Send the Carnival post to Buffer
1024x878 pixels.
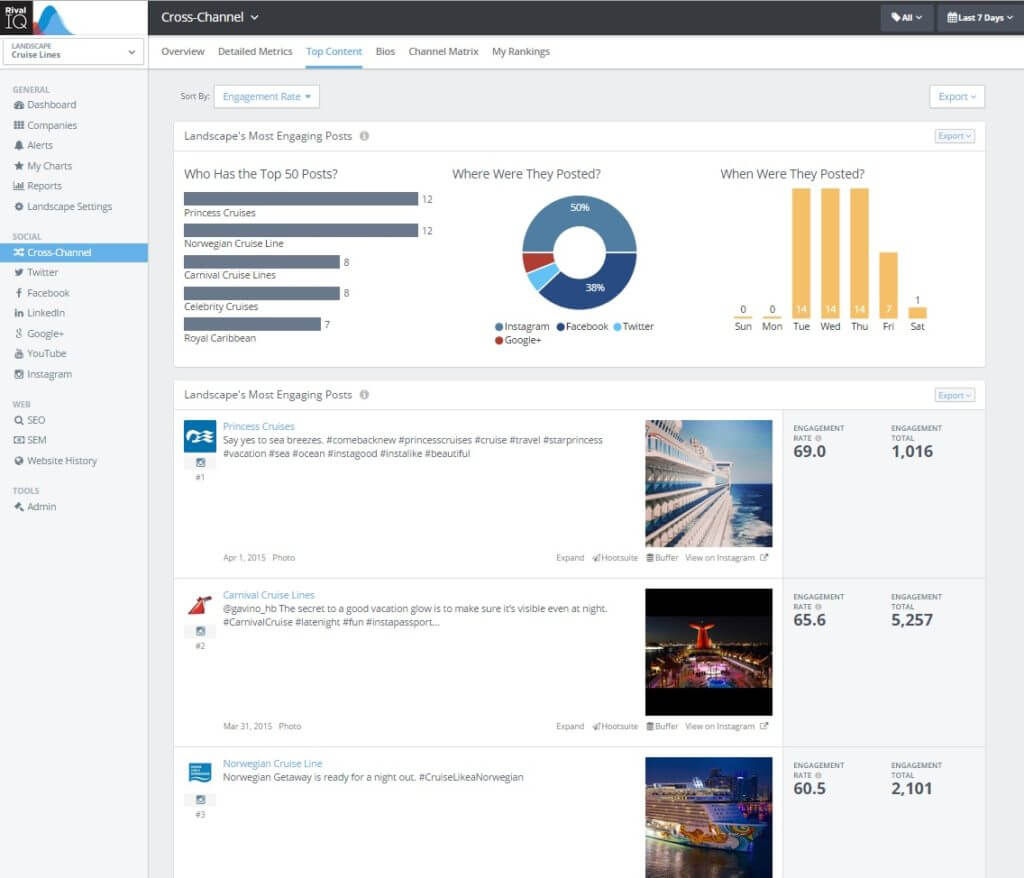point(662,726)
